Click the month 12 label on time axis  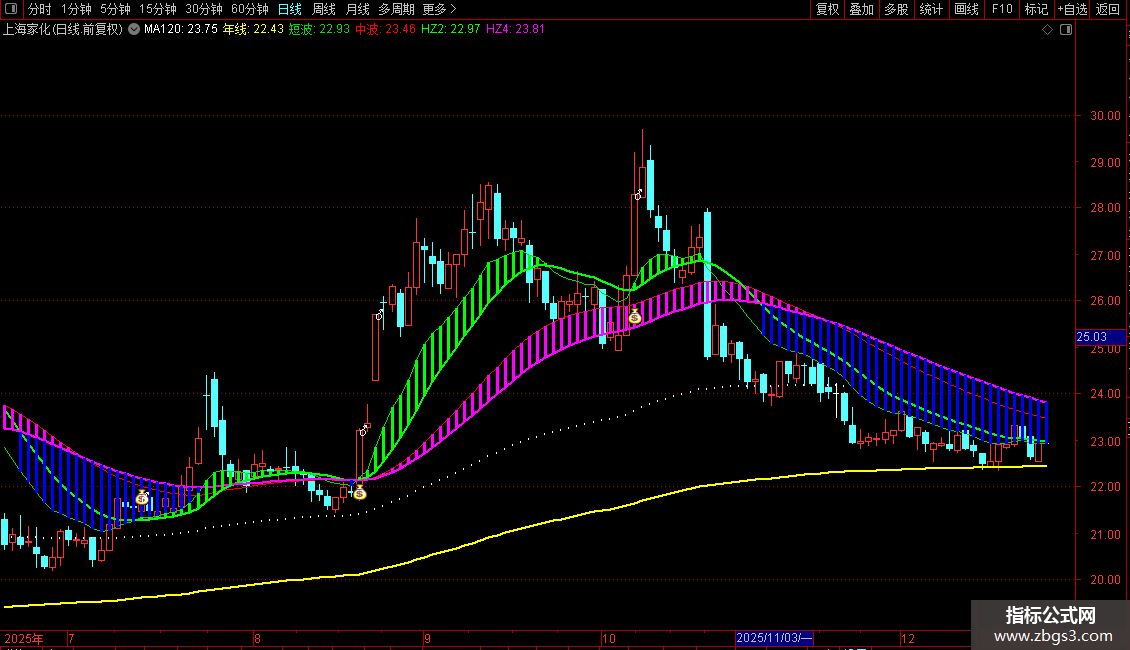[908, 638]
